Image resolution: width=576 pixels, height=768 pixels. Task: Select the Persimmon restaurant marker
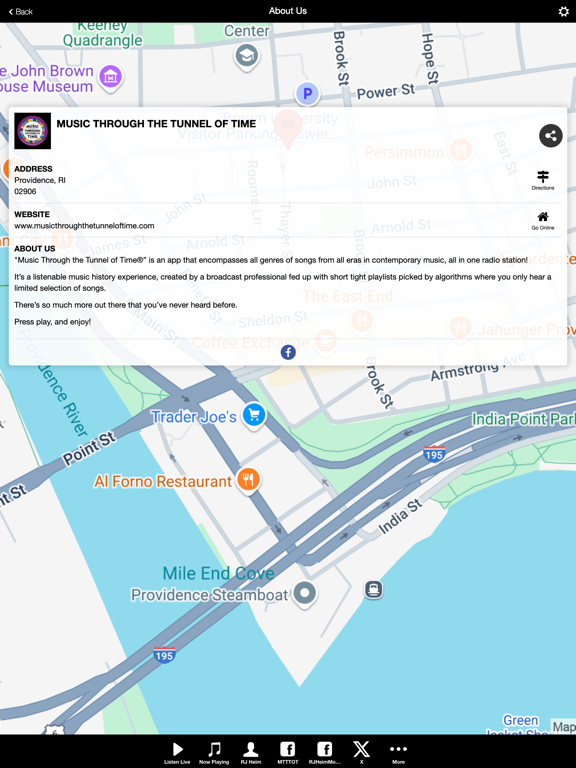[x=460, y=149]
